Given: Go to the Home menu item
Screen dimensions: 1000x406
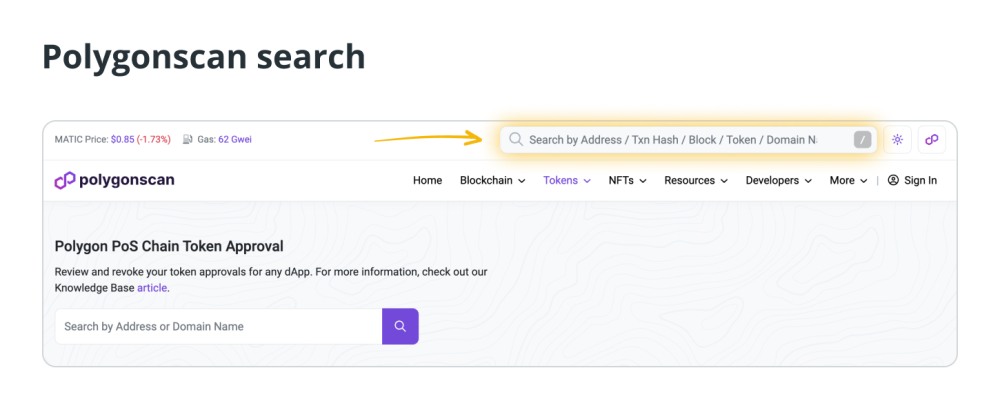Looking at the screenshot, I should click(x=427, y=180).
